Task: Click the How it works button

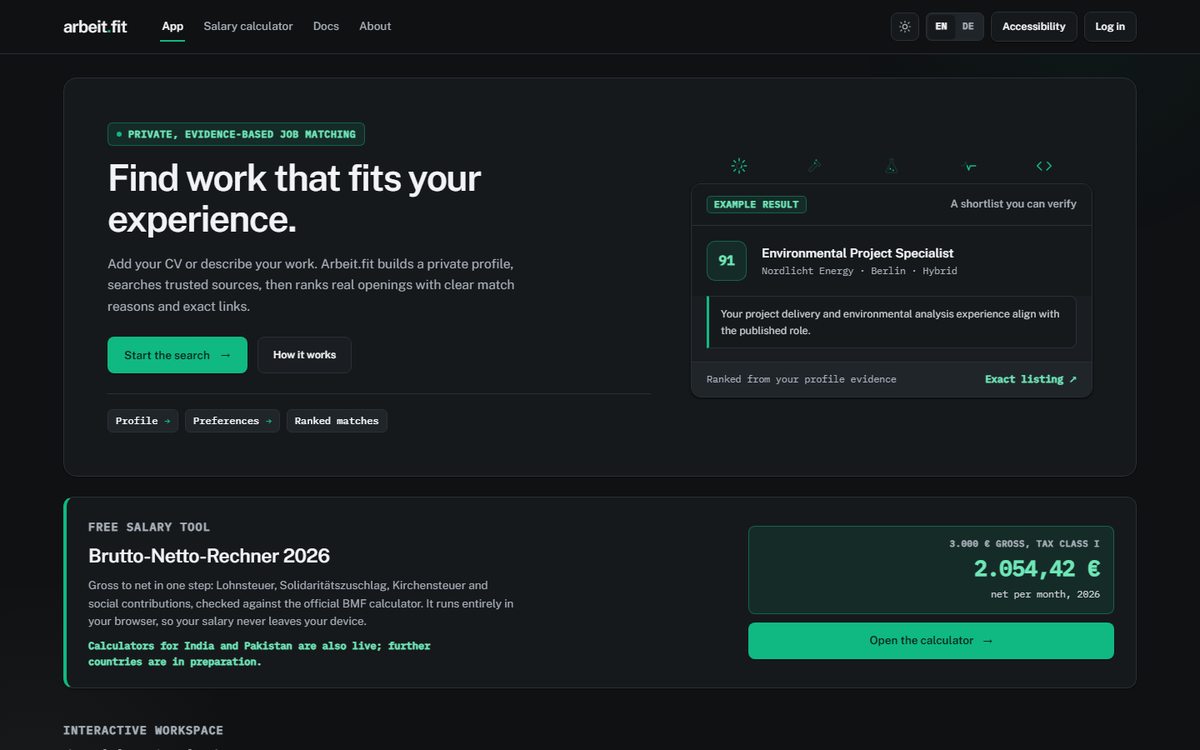Action: point(304,355)
